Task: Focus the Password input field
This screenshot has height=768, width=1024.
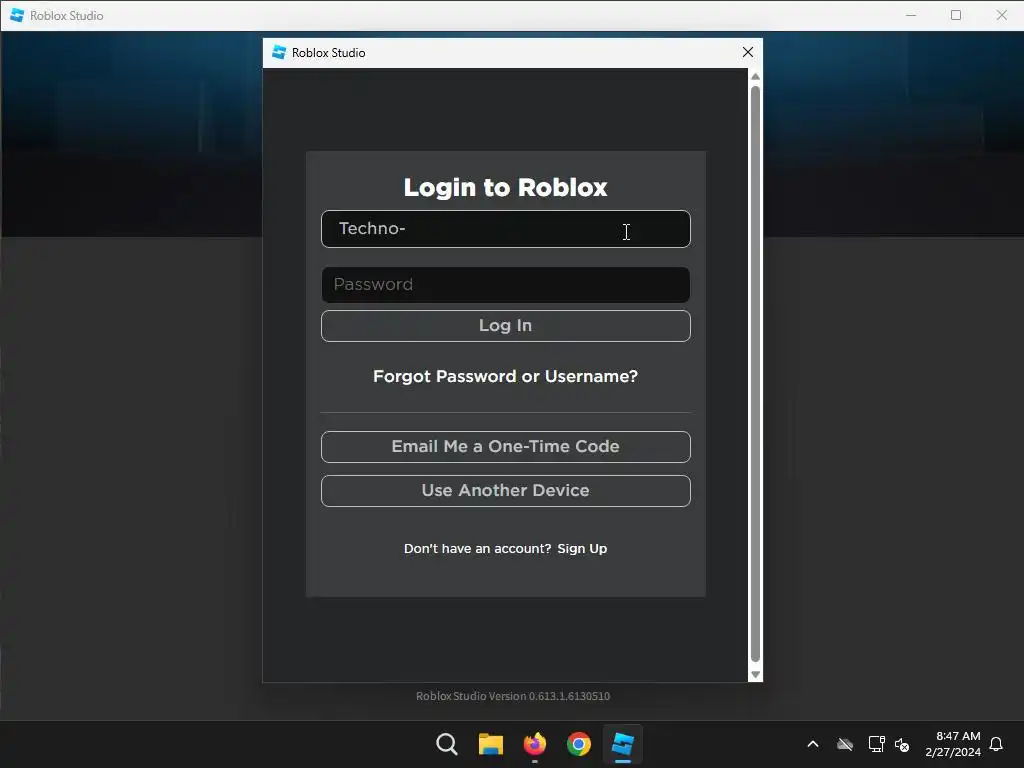Action: tap(505, 285)
